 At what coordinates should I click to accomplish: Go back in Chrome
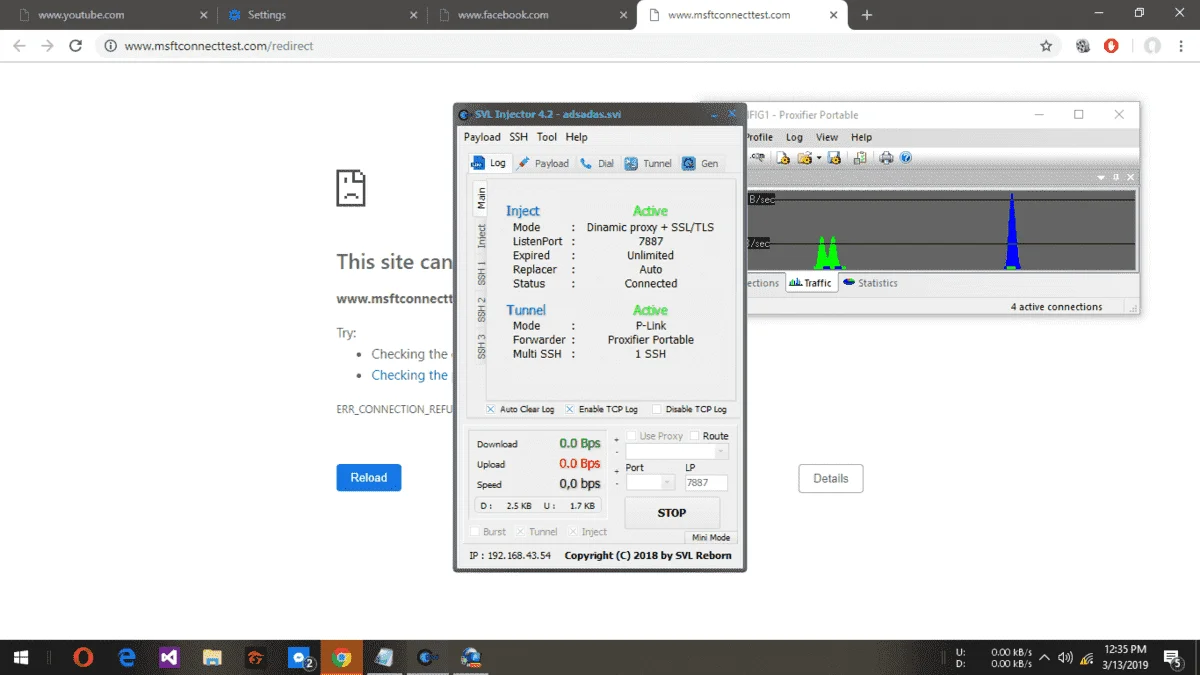pyautogui.click(x=20, y=46)
